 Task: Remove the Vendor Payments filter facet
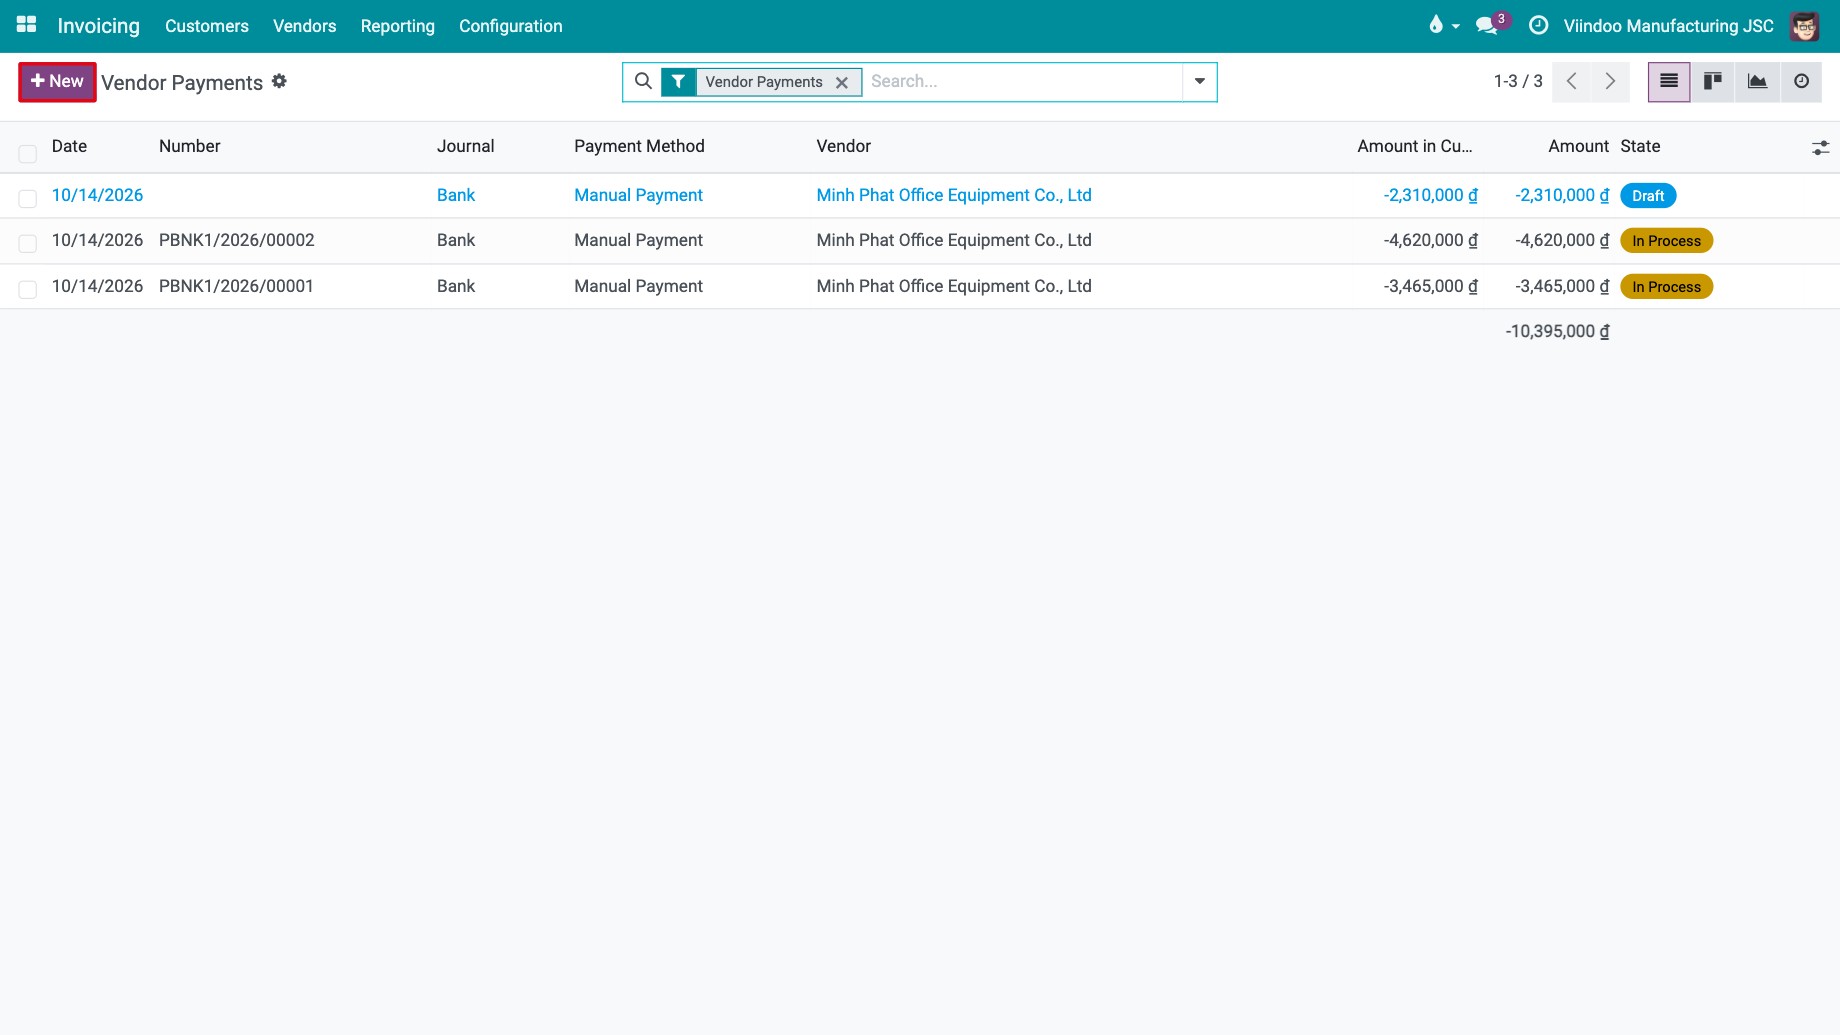click(x=842, y=83)
